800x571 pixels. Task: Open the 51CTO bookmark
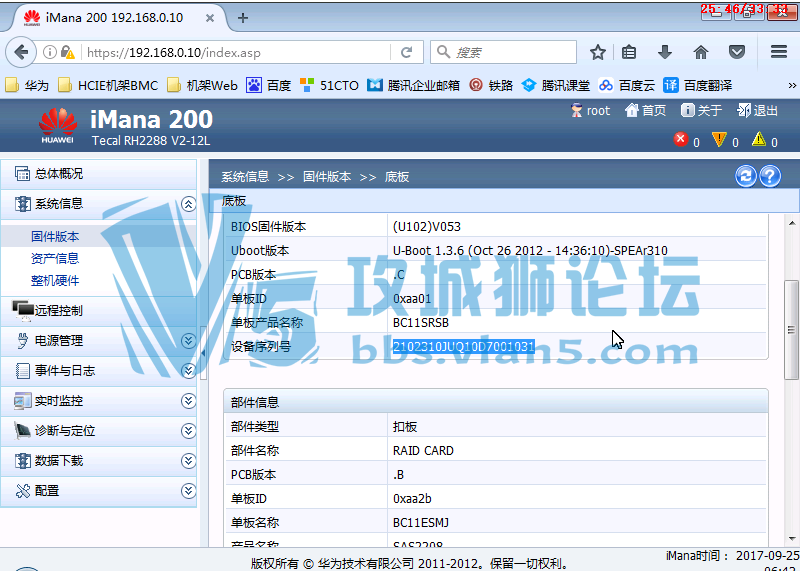(329, 85)
